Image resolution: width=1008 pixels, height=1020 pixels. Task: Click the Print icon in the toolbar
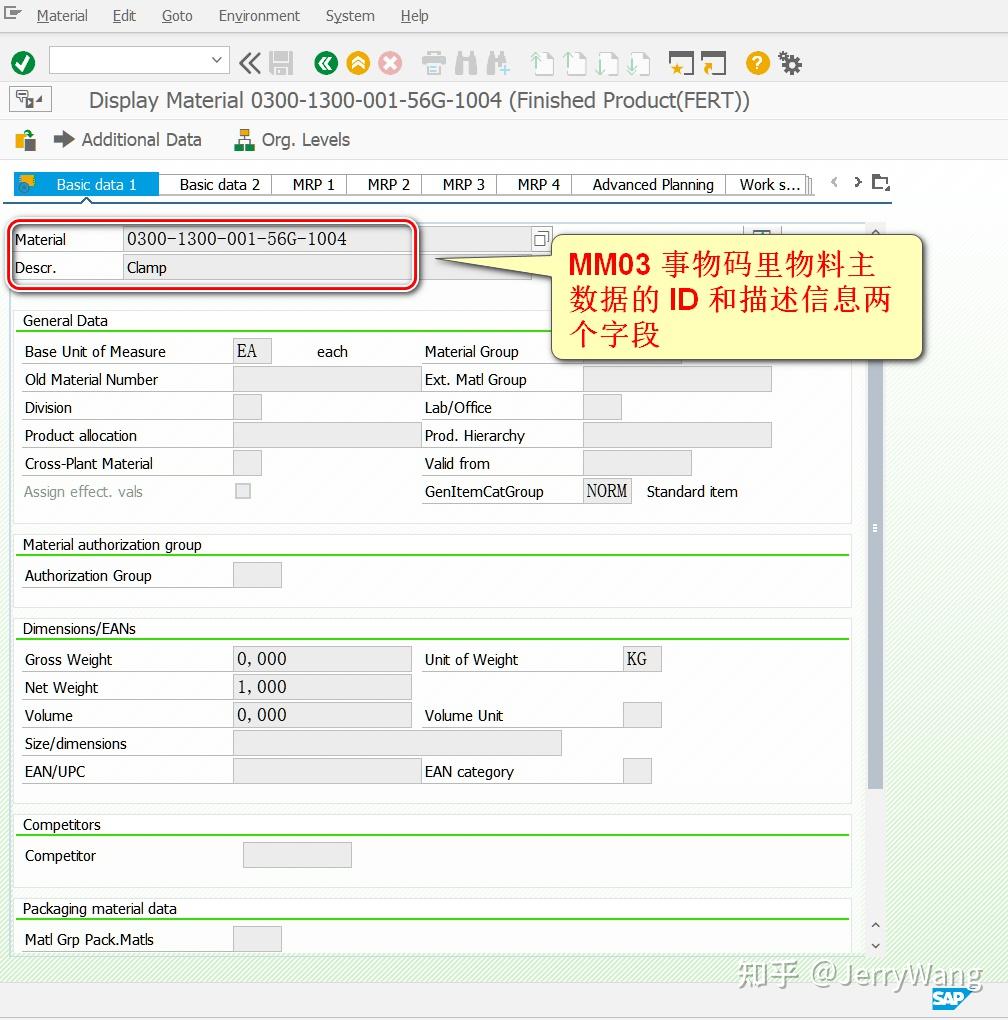433,63
